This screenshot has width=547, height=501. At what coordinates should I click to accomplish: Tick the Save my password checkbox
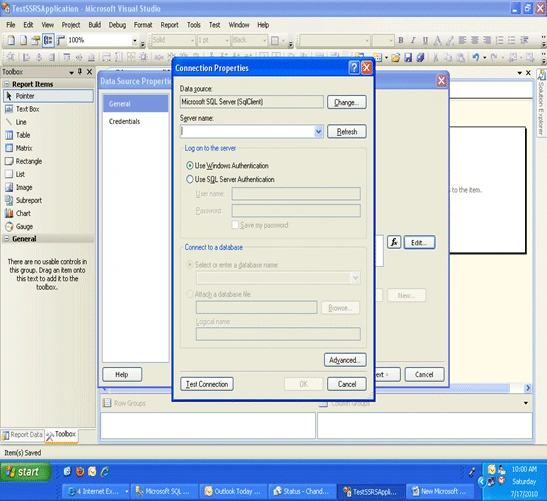(235, 225)
